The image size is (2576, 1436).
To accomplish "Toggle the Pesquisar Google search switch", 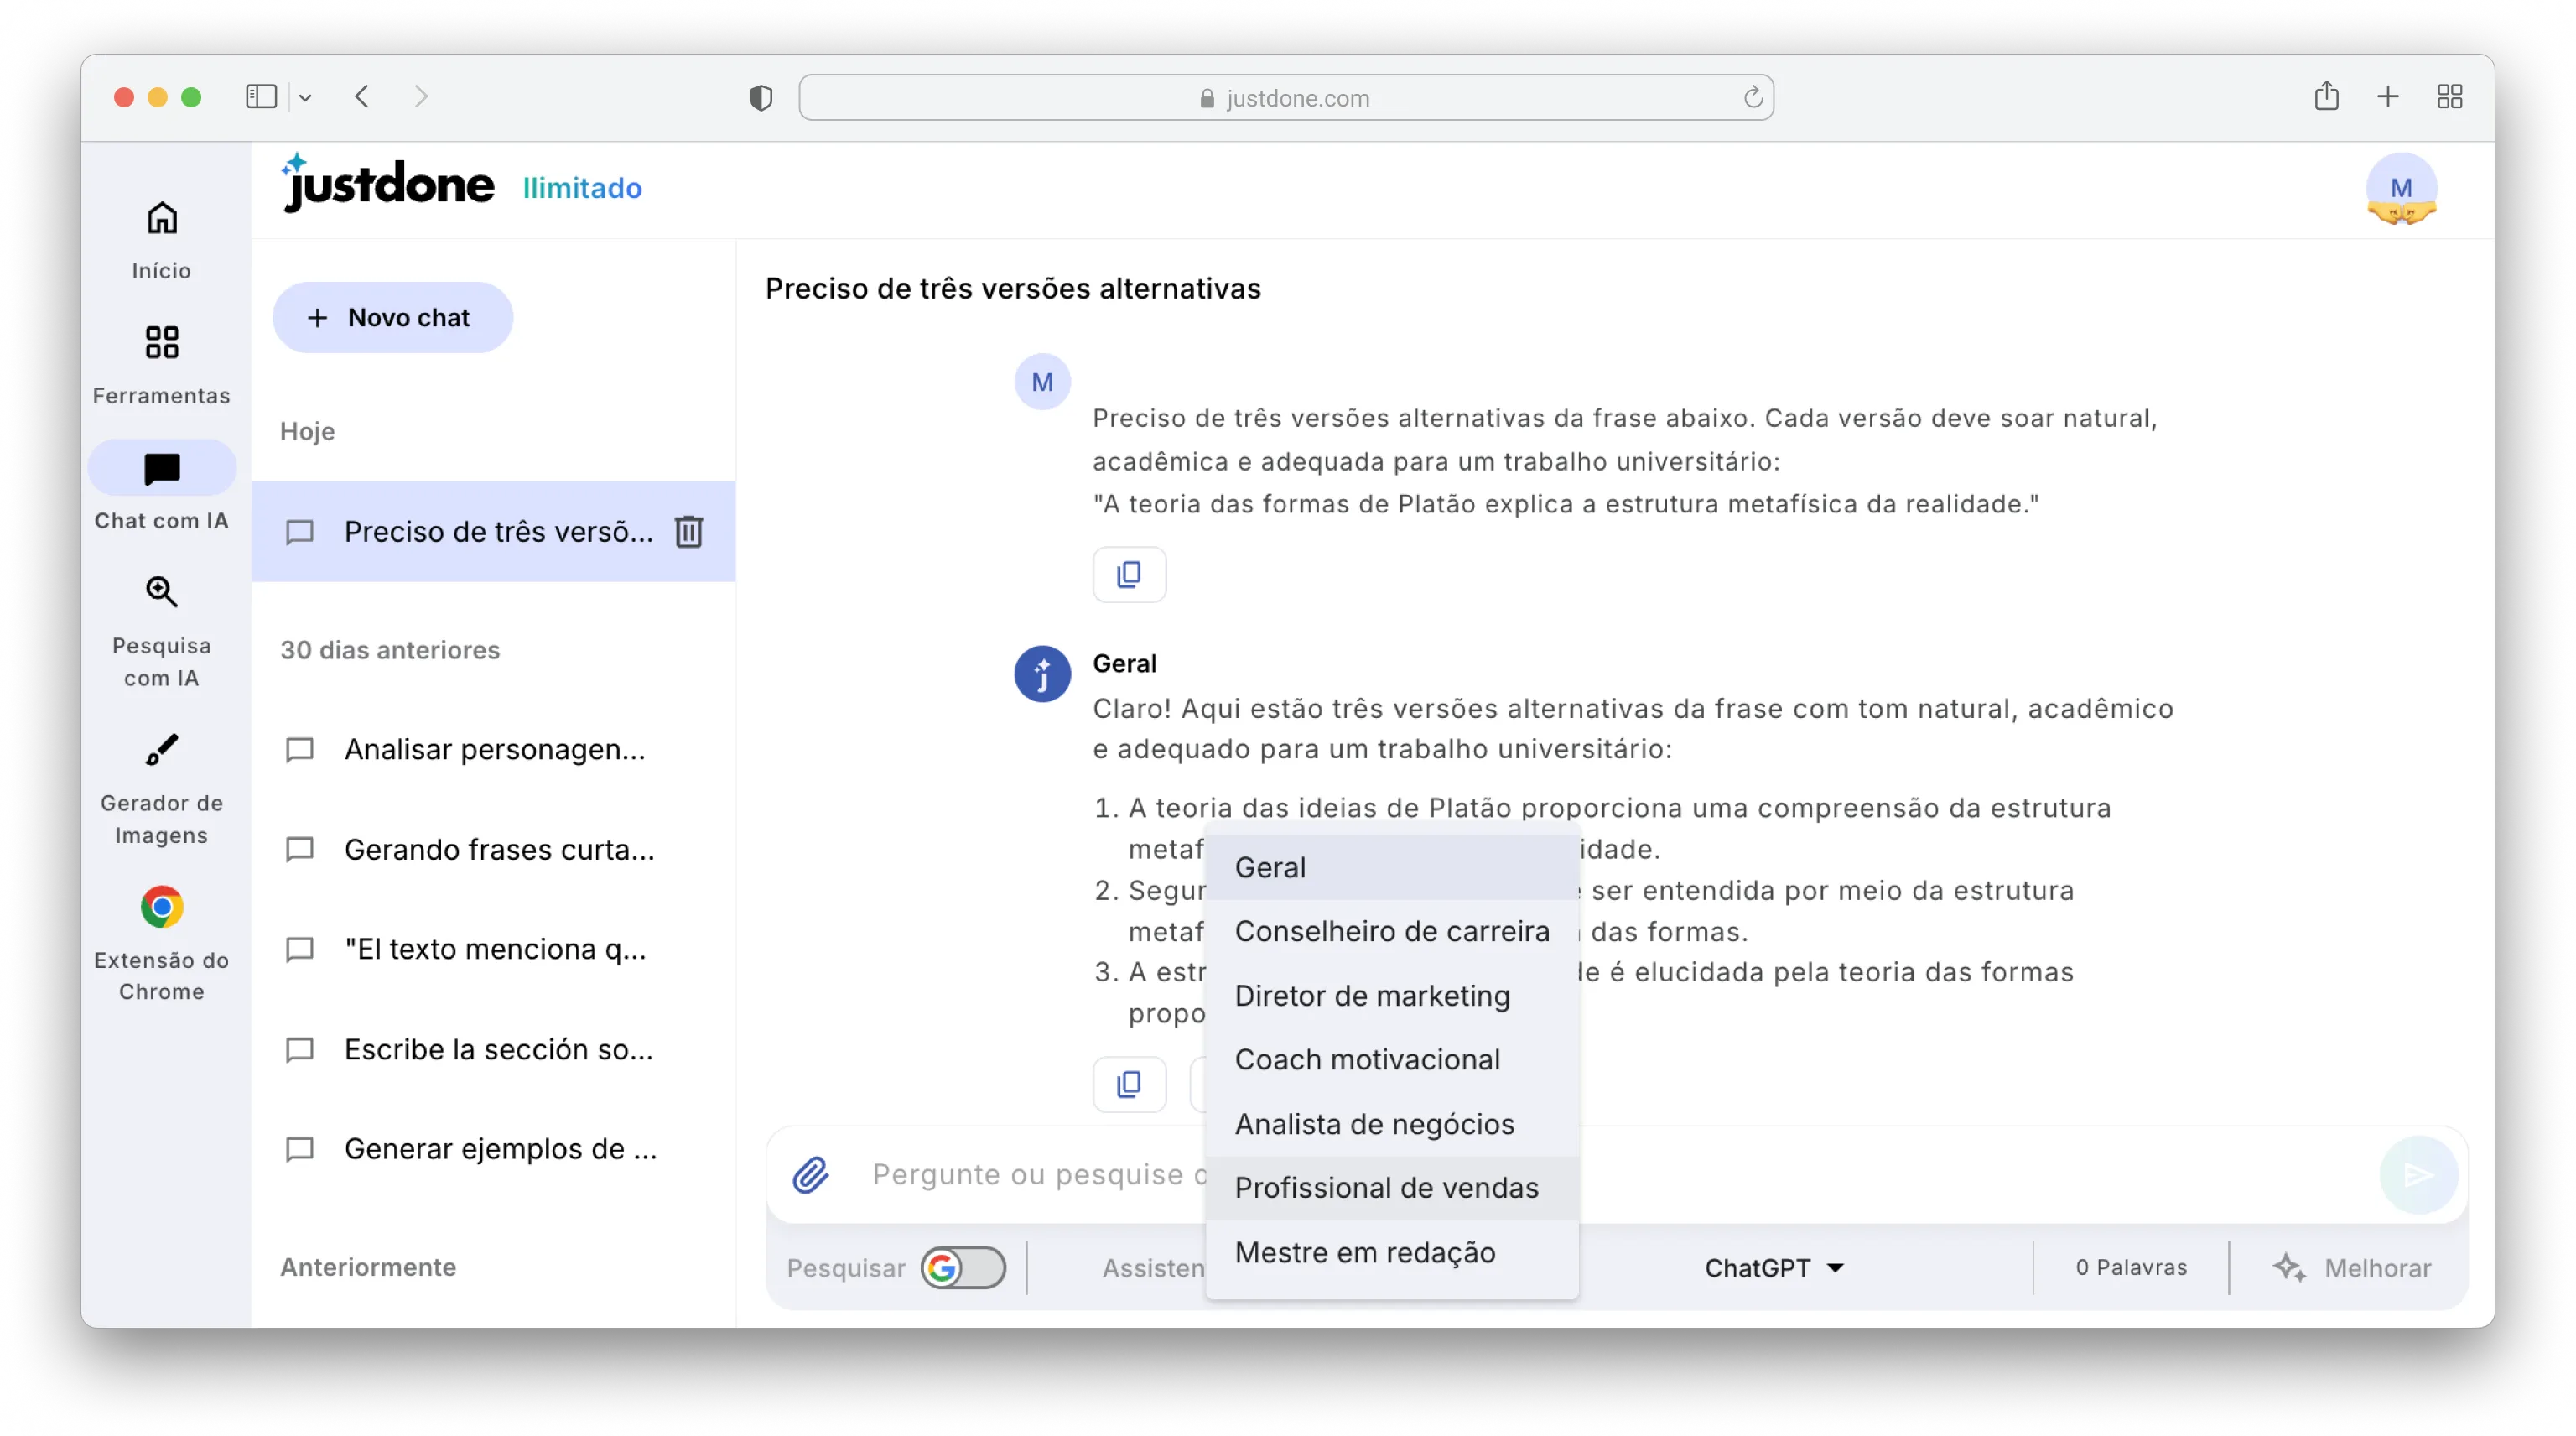I will click(962, 1267).
